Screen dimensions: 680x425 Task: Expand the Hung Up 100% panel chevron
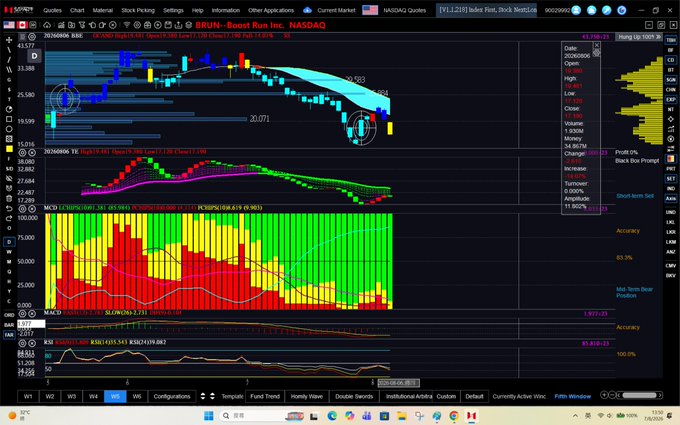(x=658, y=37)
